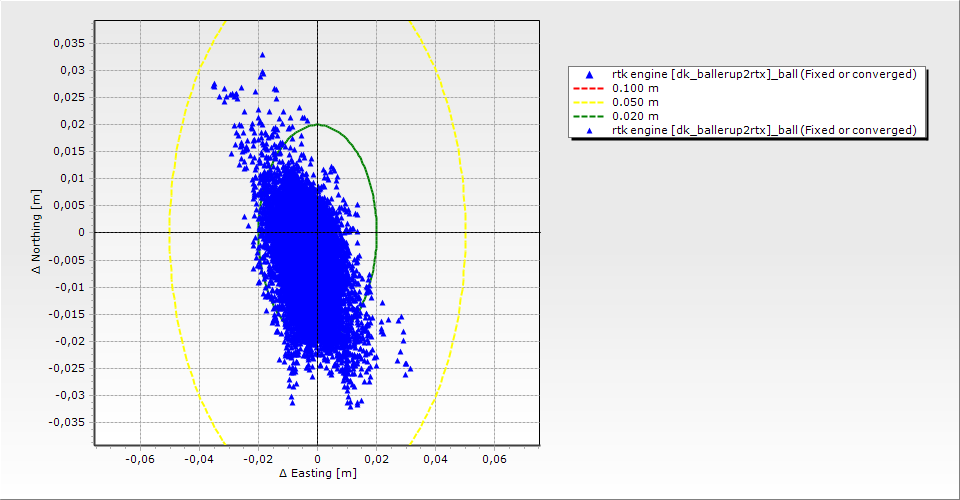This screenshot has width=960, height=500.
Task: Click the -0,04 easting axis label
Action: coord(199,459)
